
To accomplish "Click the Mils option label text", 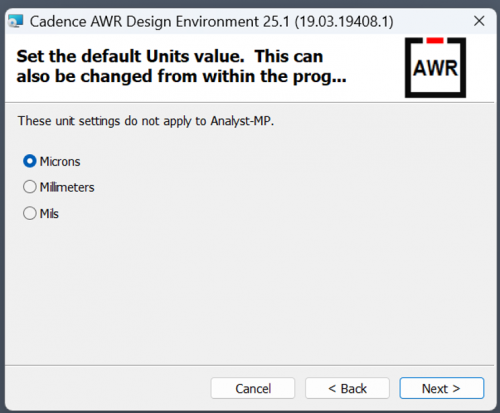I will (x=49, y=213).
